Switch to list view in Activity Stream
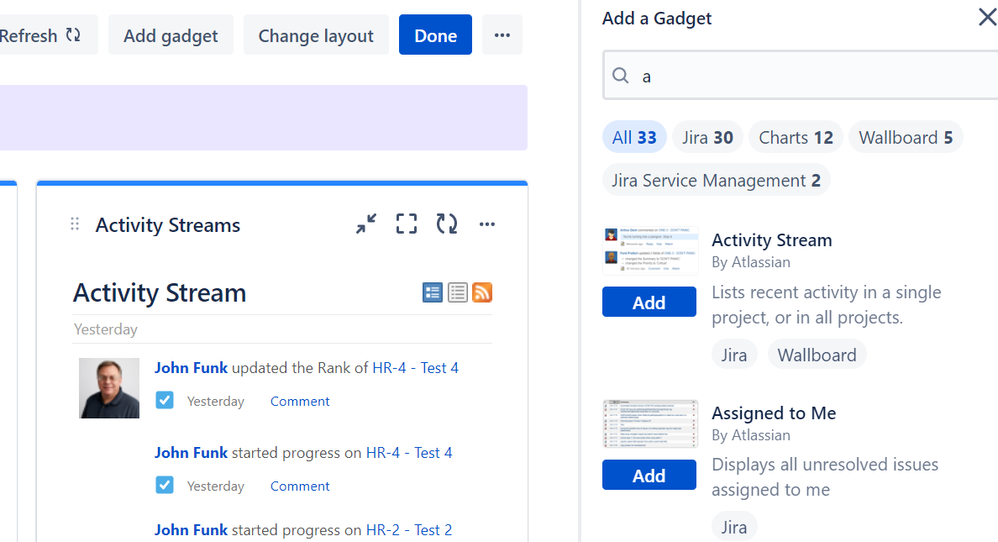The image size is (998, 542). click(457, 293)
